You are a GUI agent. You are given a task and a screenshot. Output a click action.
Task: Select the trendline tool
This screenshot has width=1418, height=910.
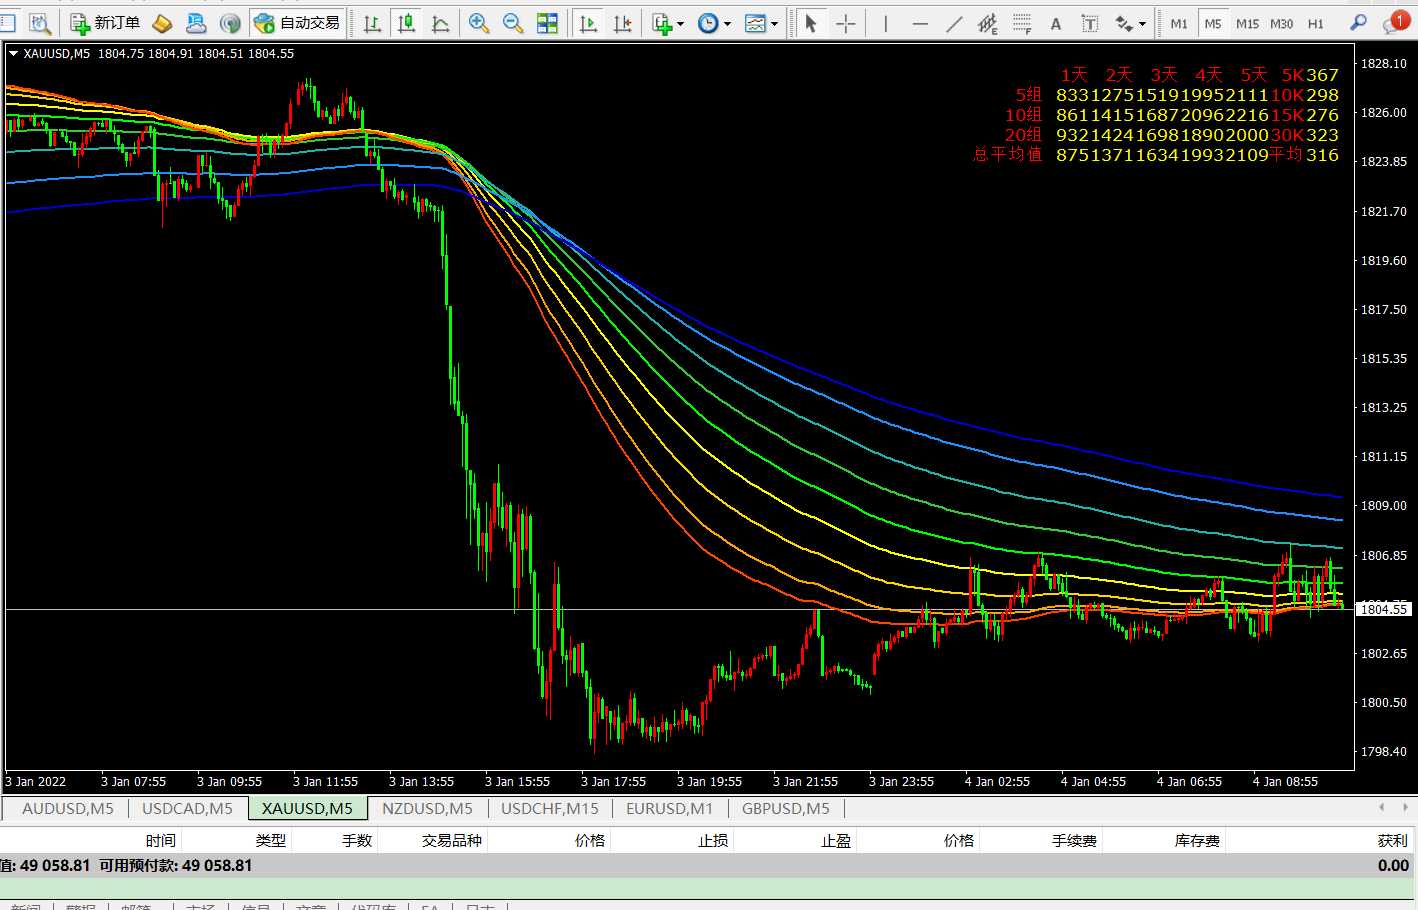[x=954, y=23]
